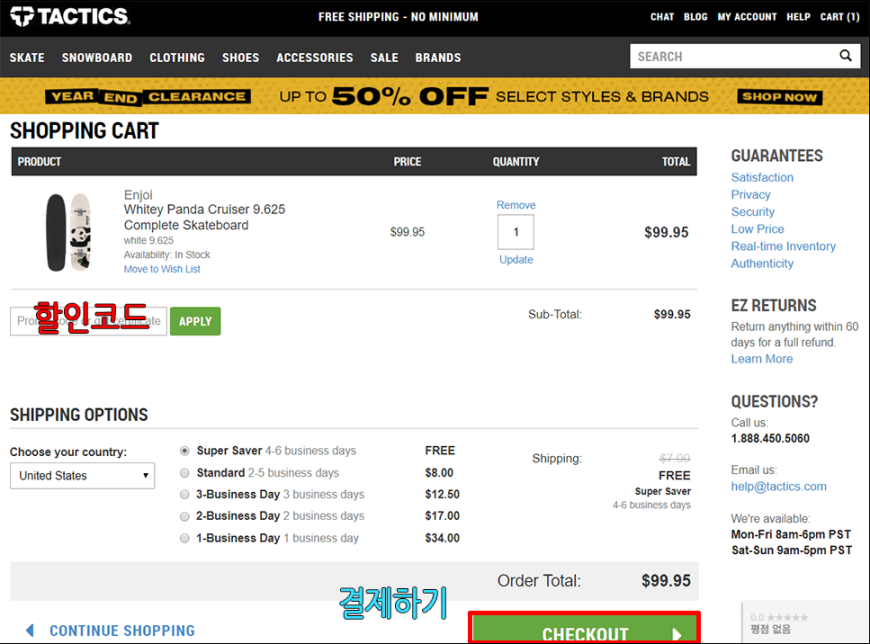Click the Sub-Total $99.95 value

click(672, 315)
